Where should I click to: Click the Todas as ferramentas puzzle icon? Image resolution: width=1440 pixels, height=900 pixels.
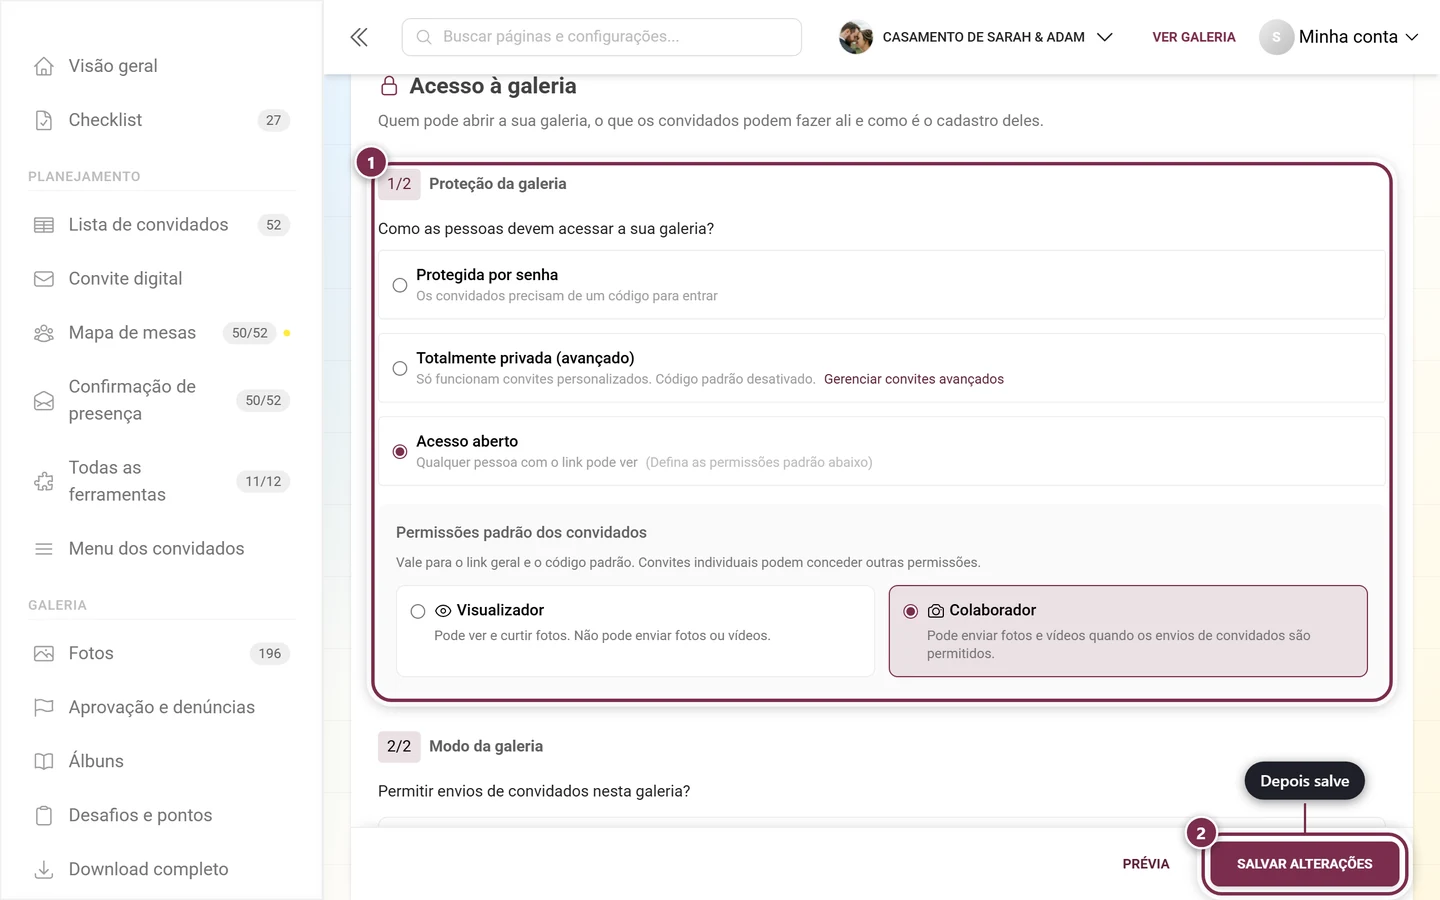(44, 481)
